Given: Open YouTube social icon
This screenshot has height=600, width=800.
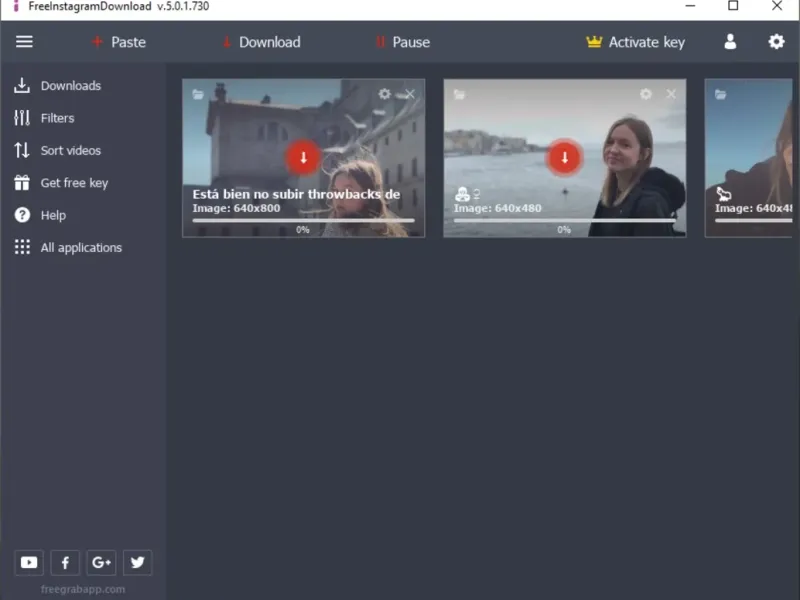Looking at the screenshot, I should pyautogui.click(x=29, y=562).
